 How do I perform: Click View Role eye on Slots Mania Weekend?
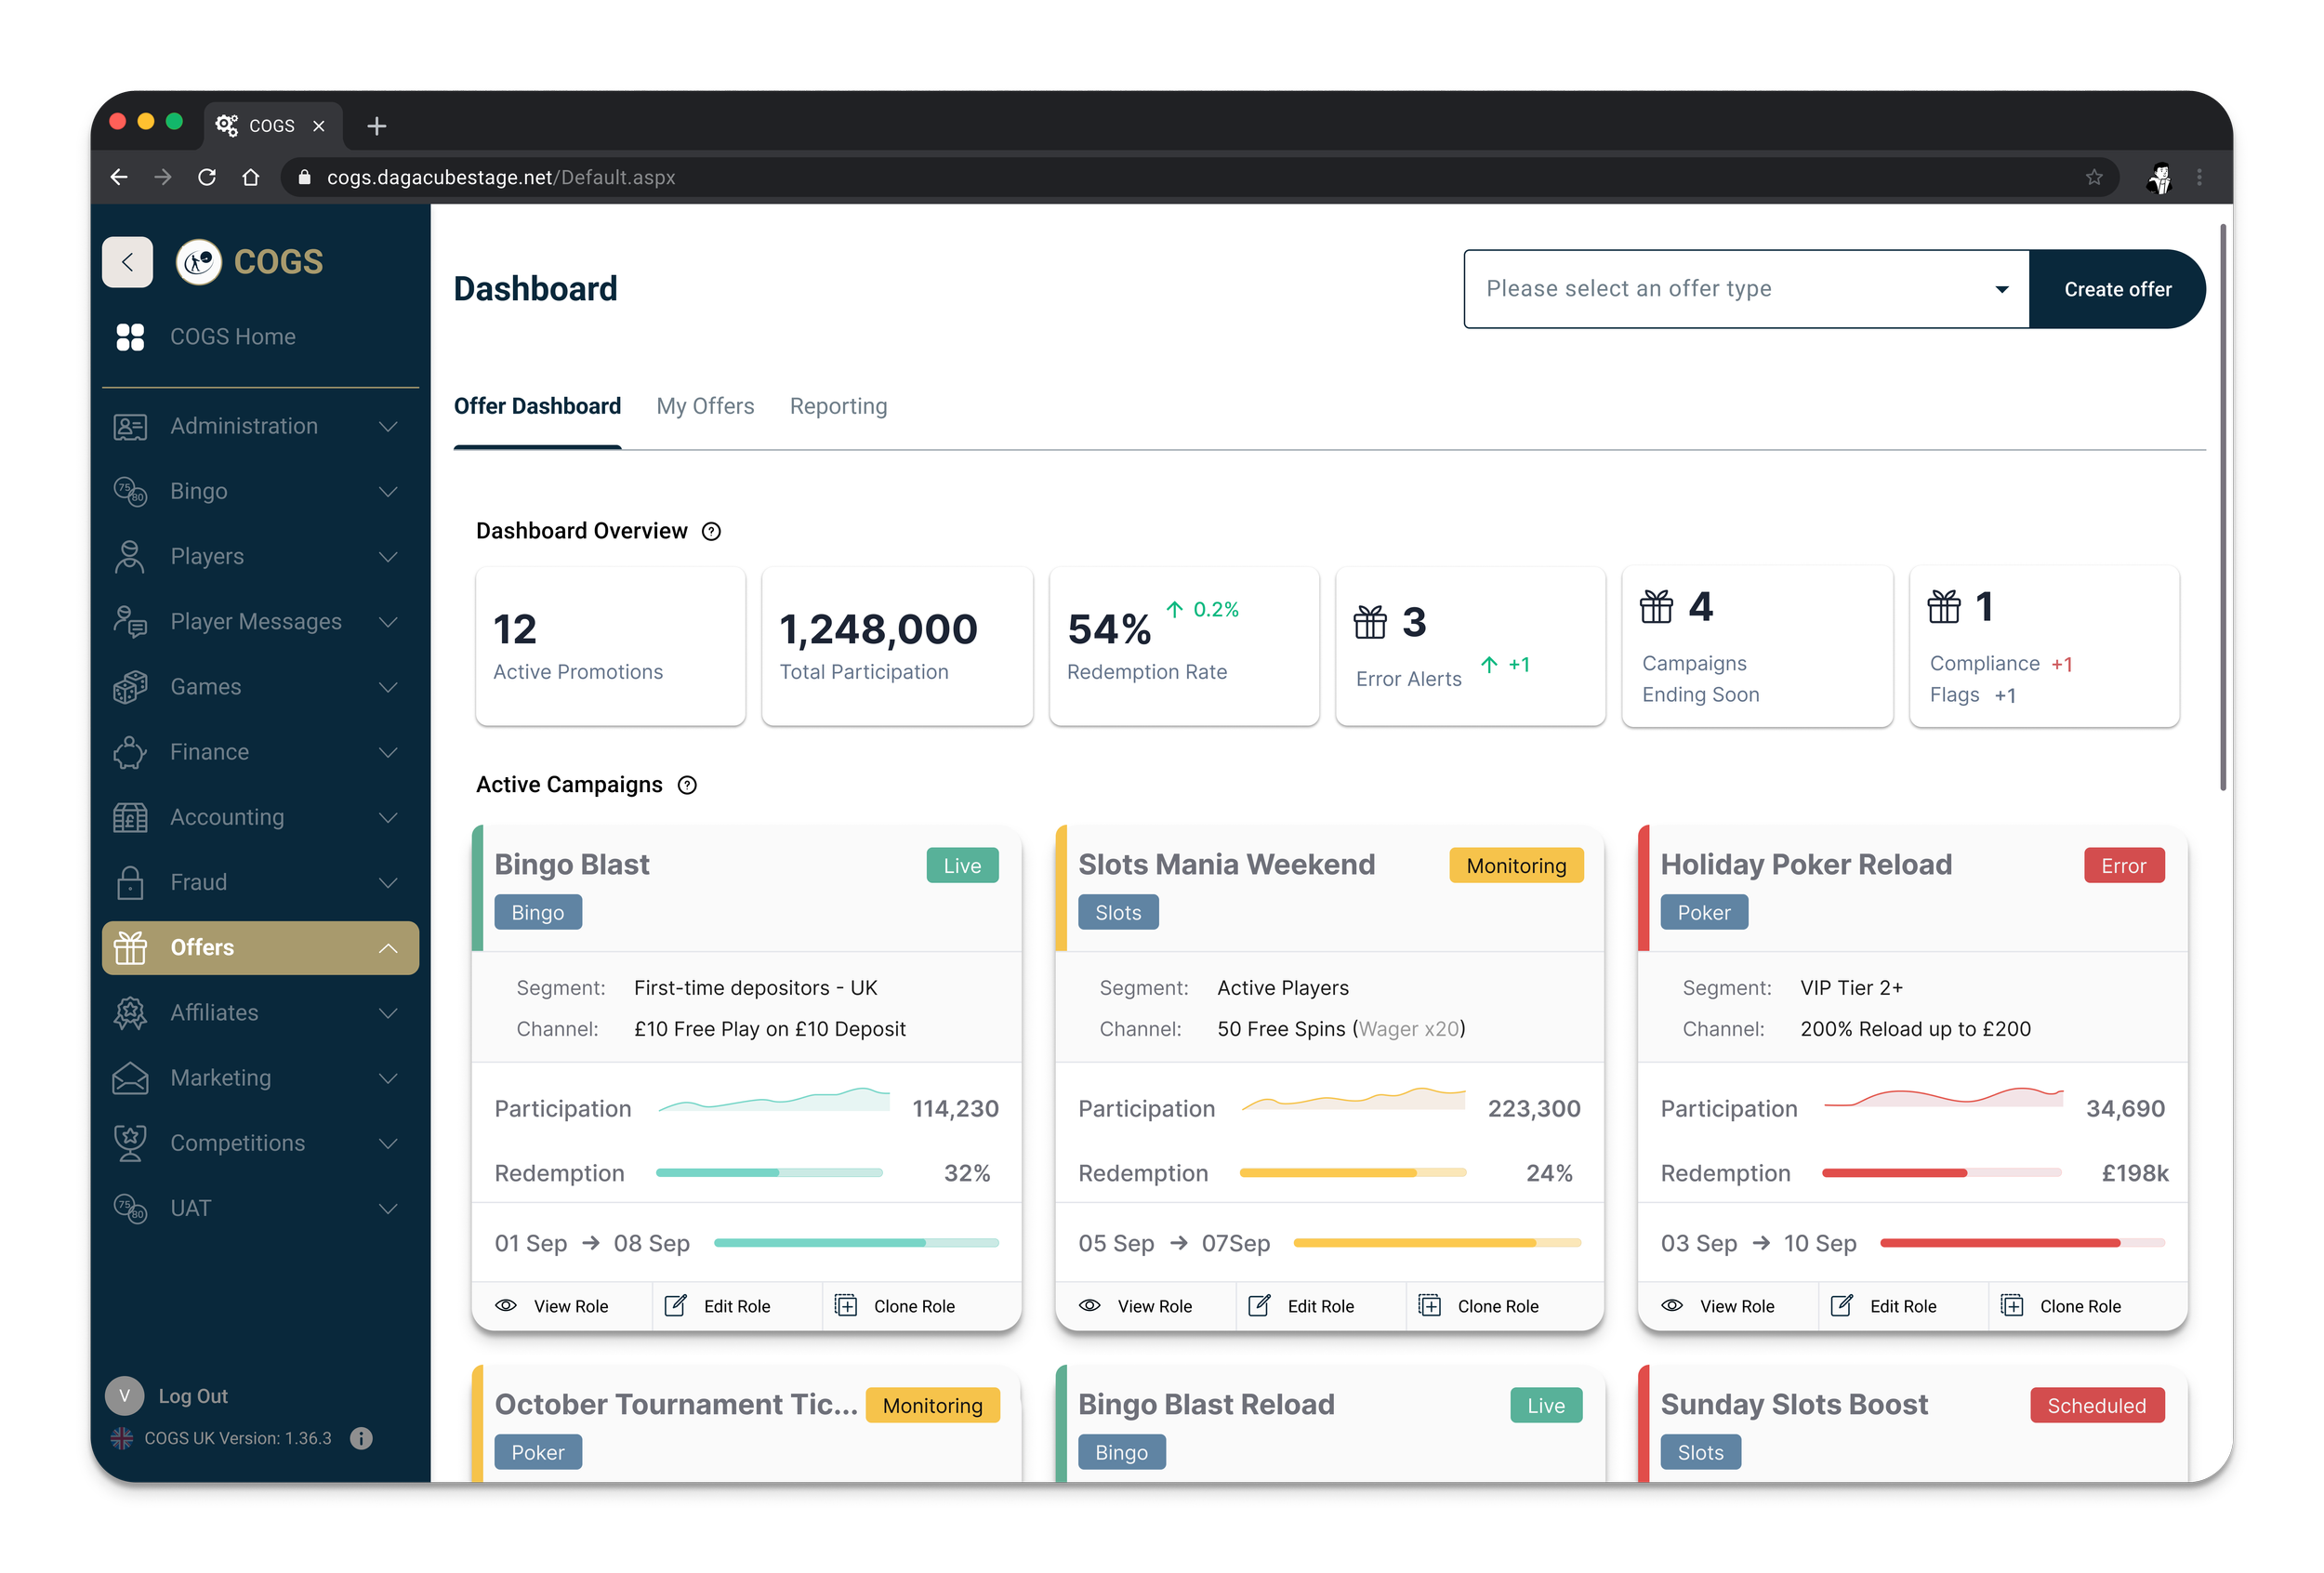point(1090,1306)
